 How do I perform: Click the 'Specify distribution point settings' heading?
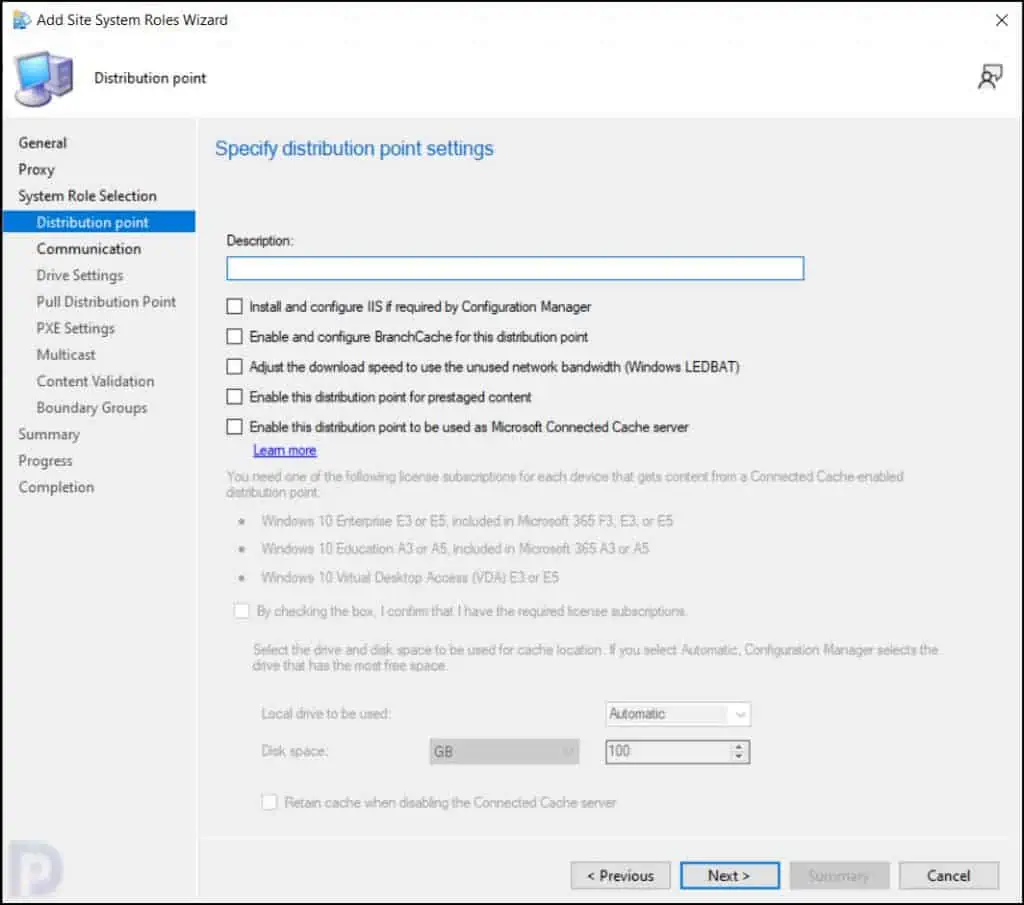click(355, 149)
